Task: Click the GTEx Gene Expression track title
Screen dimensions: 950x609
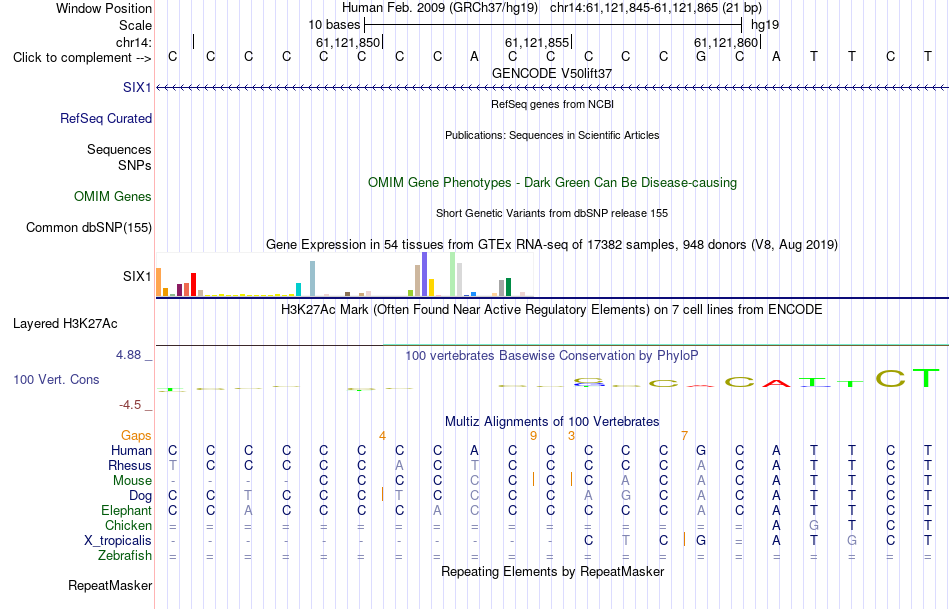Action: pyautogui.click(x=552, y=244)
